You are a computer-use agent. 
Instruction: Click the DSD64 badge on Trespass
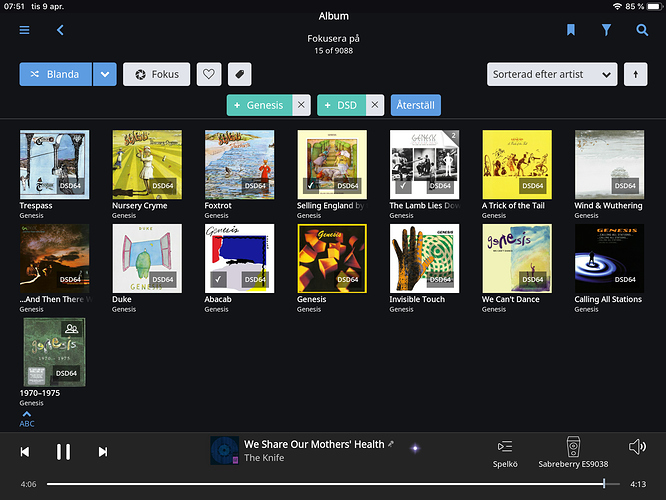(x=70, y=186)
